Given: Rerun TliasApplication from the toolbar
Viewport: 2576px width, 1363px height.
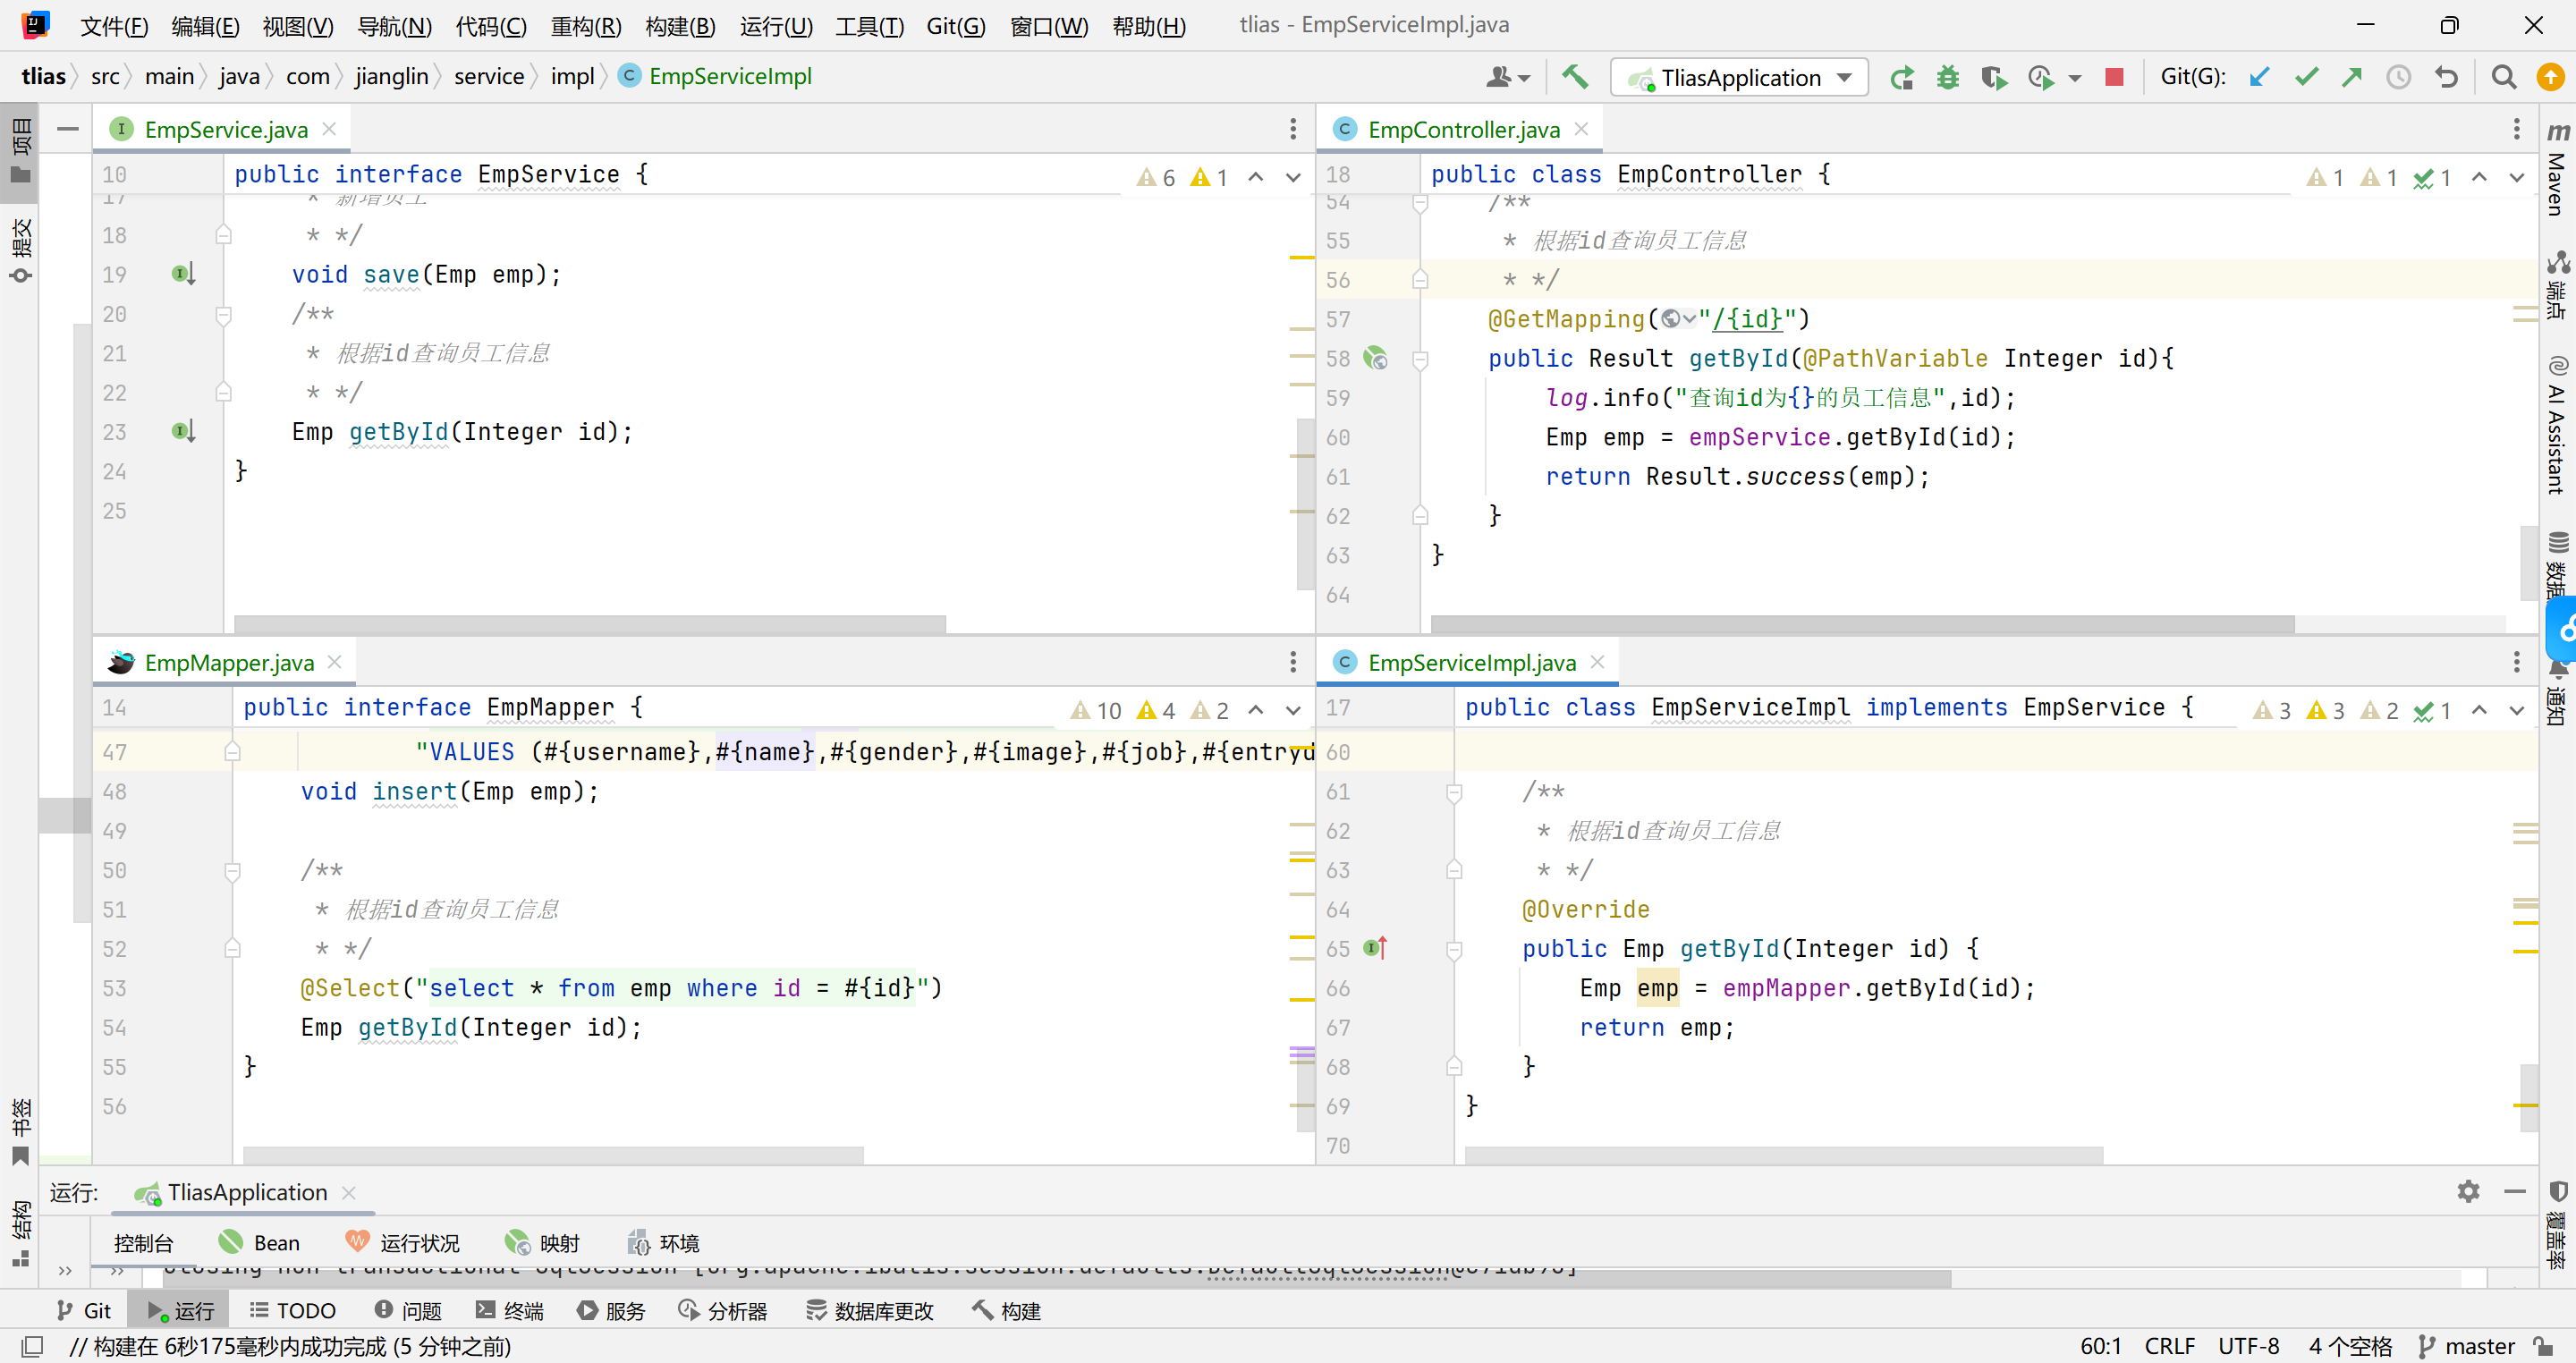Looking at the screenshot, I should tap(1901, 77).
